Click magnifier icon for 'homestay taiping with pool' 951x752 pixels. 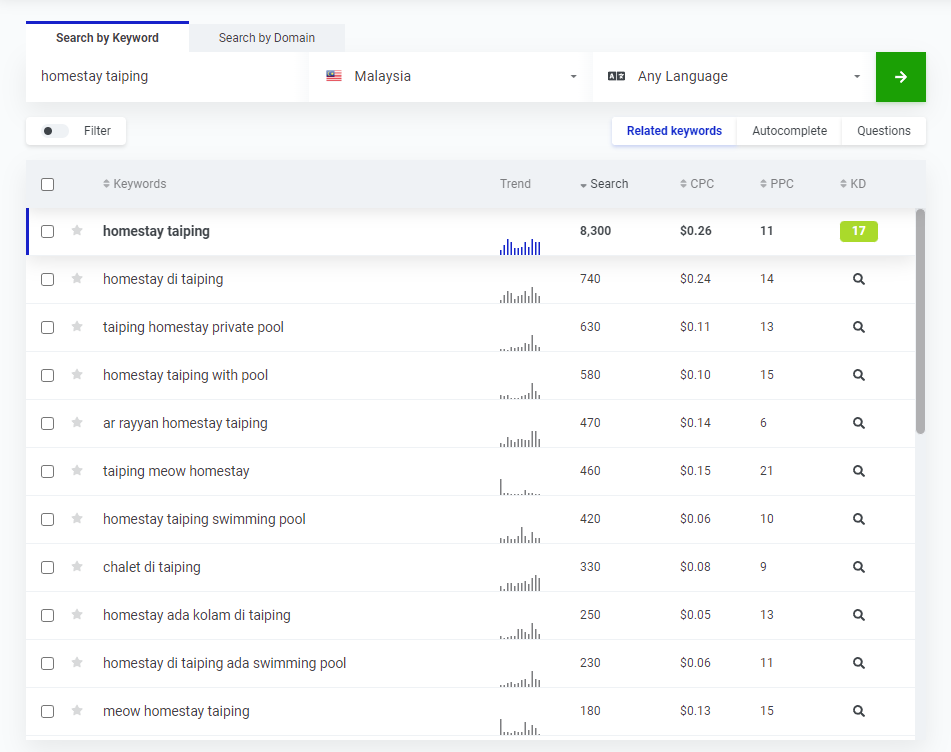[x=858, y=375]
